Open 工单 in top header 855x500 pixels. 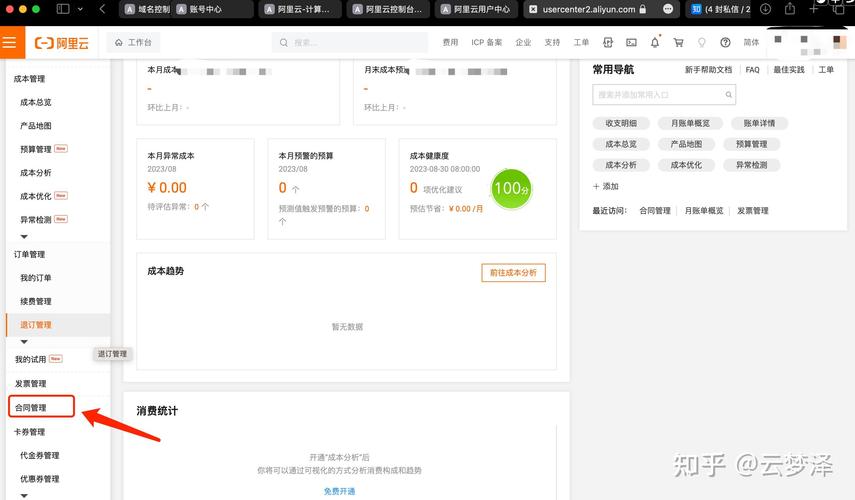[581, 43]
